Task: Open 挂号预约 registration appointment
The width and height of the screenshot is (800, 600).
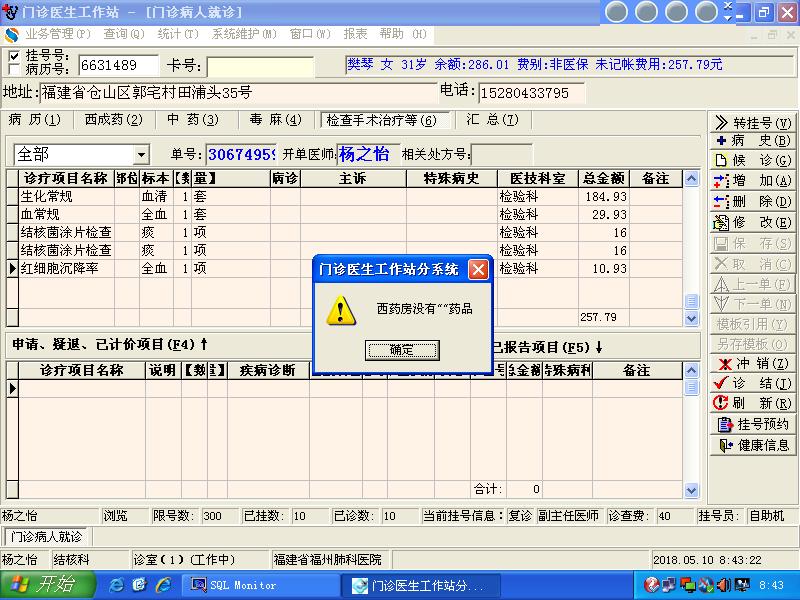Action: tap(753, 424)
